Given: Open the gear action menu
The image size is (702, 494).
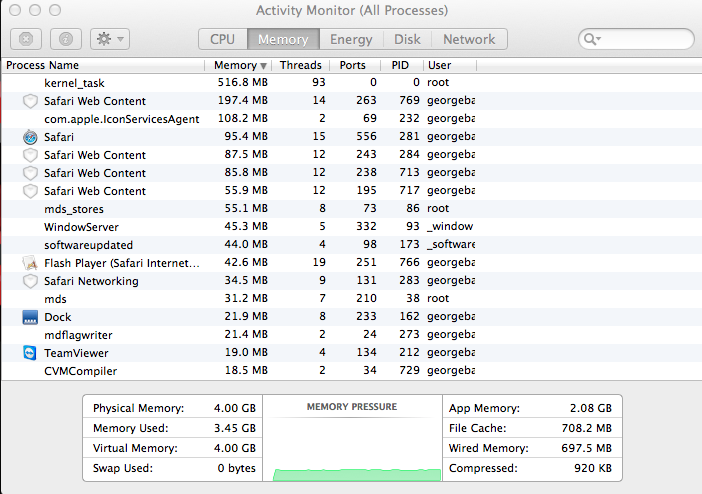Looking at the screenshot, I should tap(110, 39).
